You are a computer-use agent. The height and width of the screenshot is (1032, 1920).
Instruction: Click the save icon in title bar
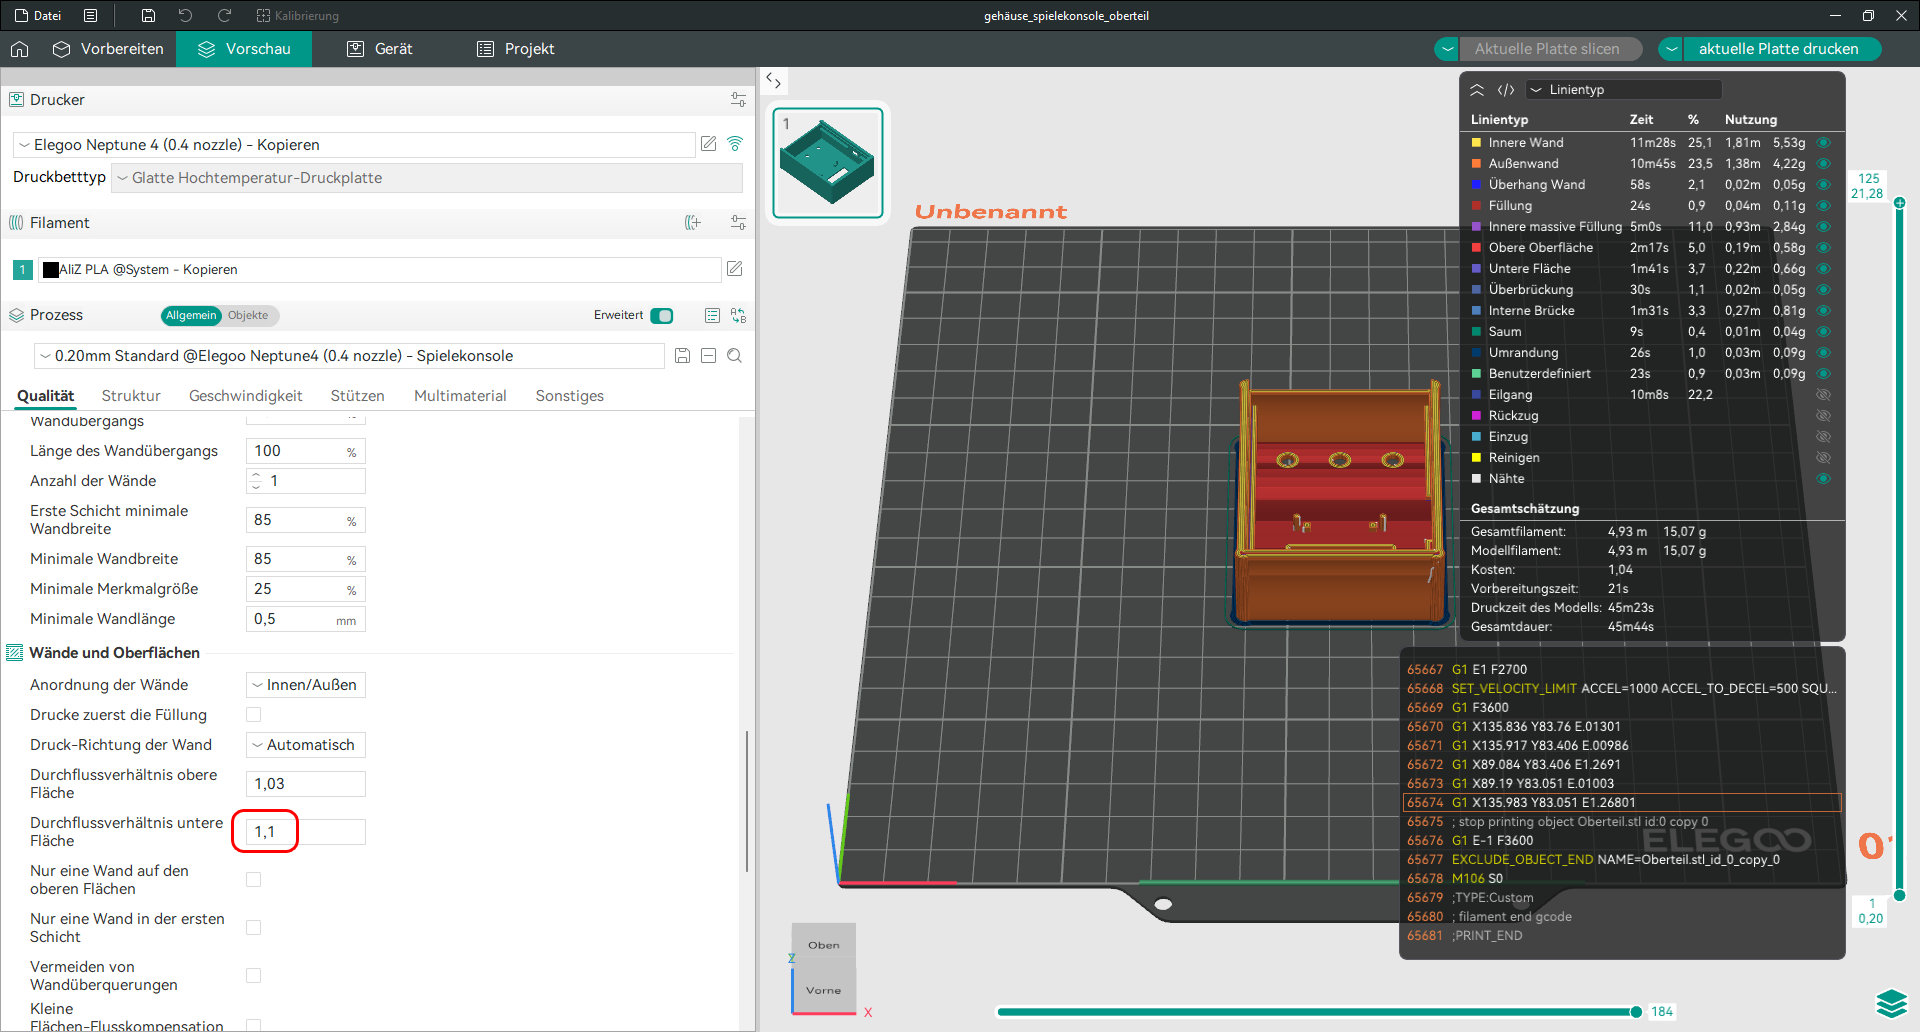click(x=148, y=16)
